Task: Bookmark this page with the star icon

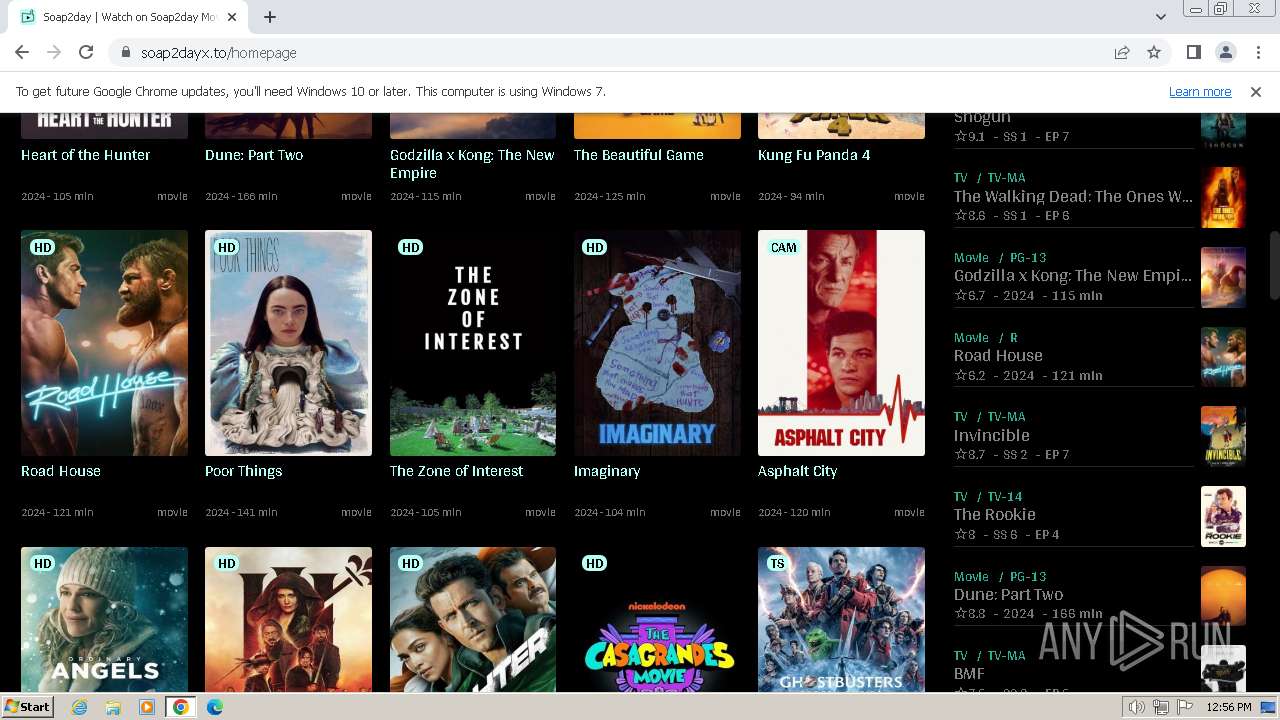Action: click(1154, 52)
